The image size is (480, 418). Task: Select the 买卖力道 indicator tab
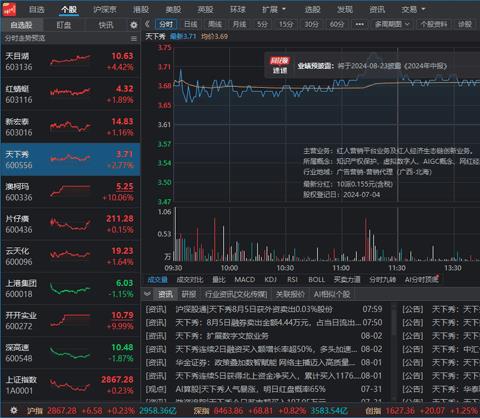347,280
